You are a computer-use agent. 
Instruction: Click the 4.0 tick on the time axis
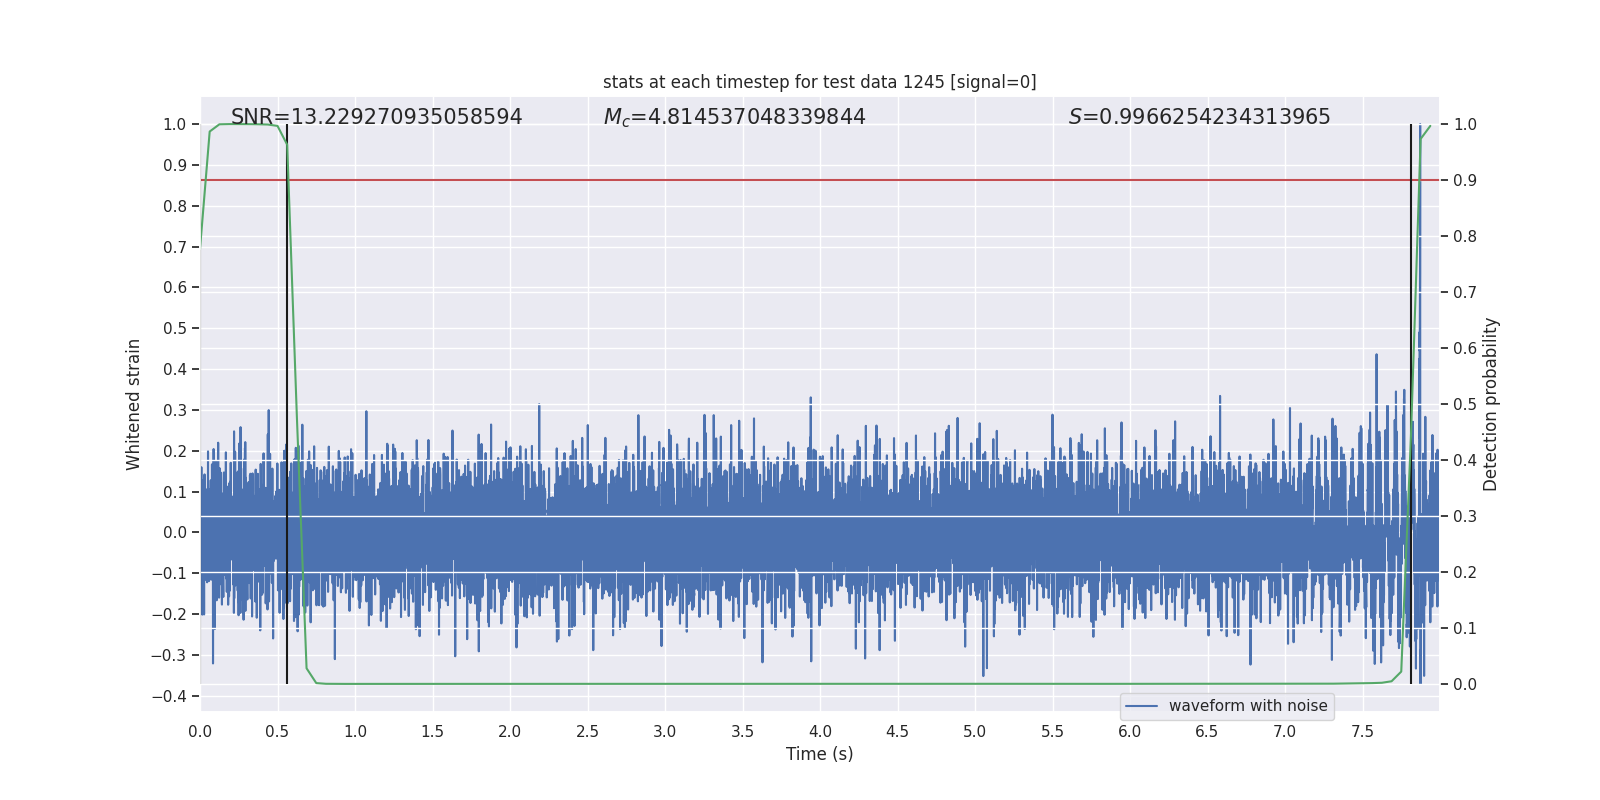coord(820,731)
